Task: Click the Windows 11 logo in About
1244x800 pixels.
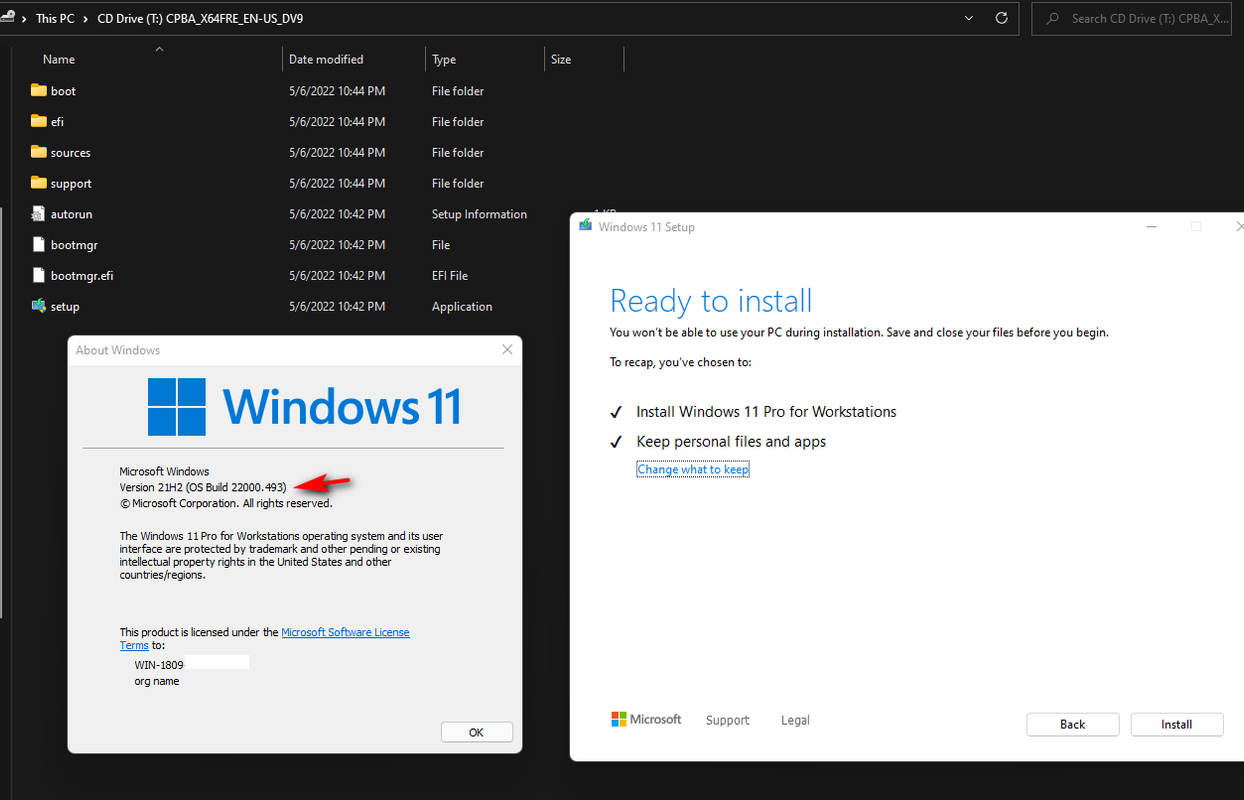Action: point(304,406)
